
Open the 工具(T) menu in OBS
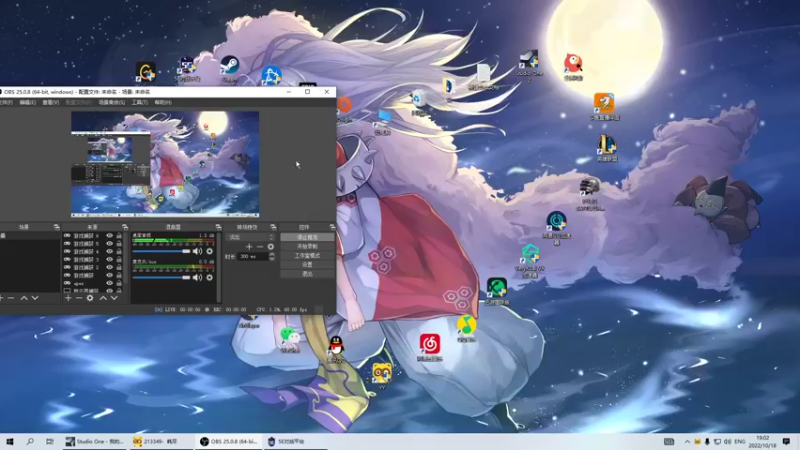(x=140, y=103)
